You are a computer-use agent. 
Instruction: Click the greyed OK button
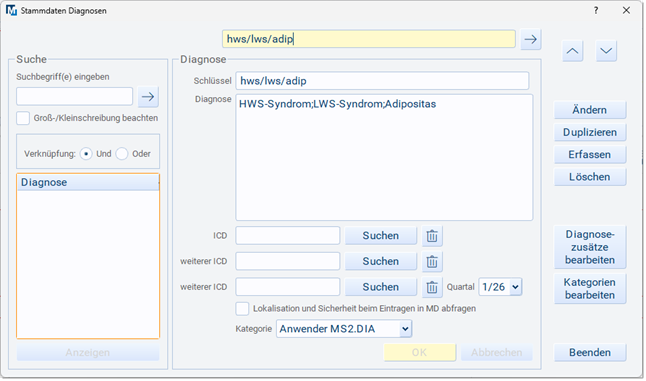[x=419, y=353]
